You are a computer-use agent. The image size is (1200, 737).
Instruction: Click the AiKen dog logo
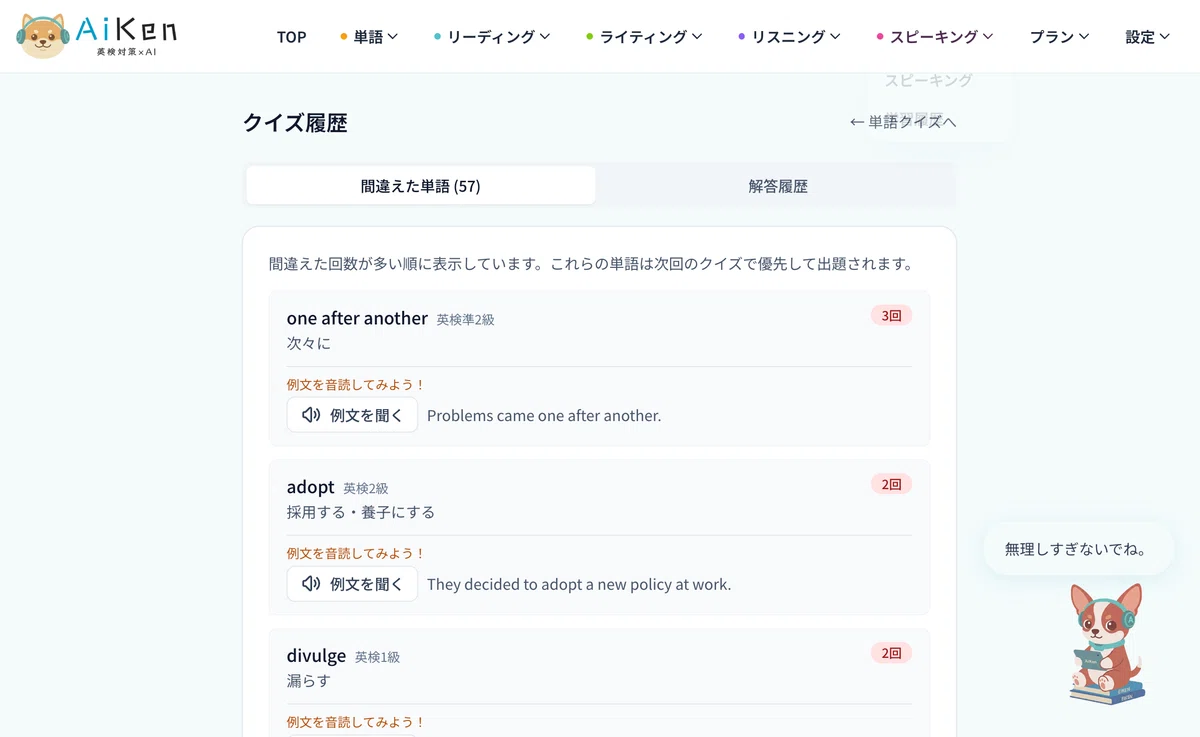click(96, 36)
